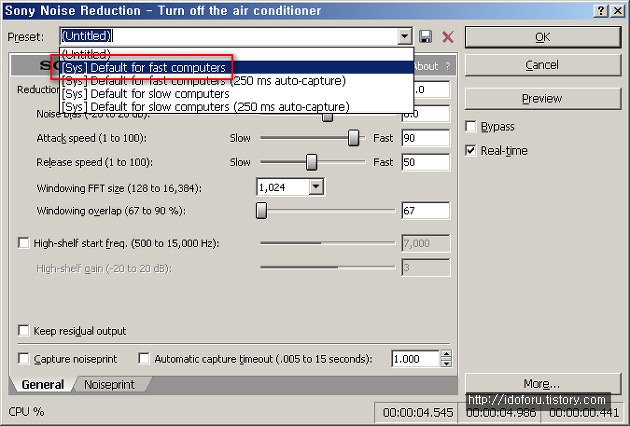Click the Release speed slider handle
The width and height of the screenshot is (630, 426).
pos(311,162)
